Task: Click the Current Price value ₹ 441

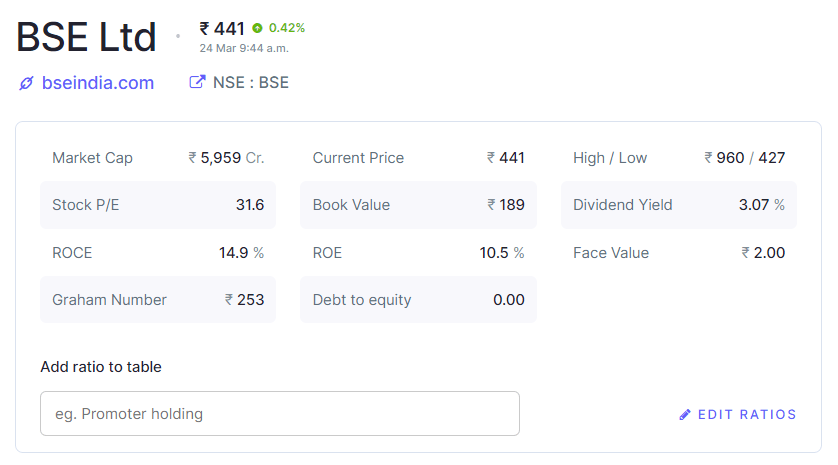Action: [x=506, y=158]
